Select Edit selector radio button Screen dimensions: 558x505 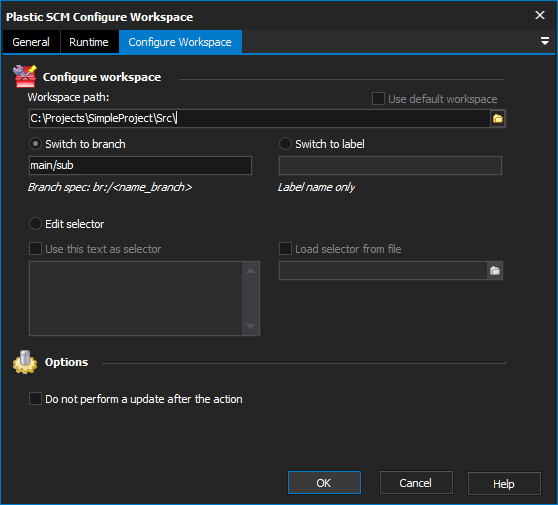35,224
